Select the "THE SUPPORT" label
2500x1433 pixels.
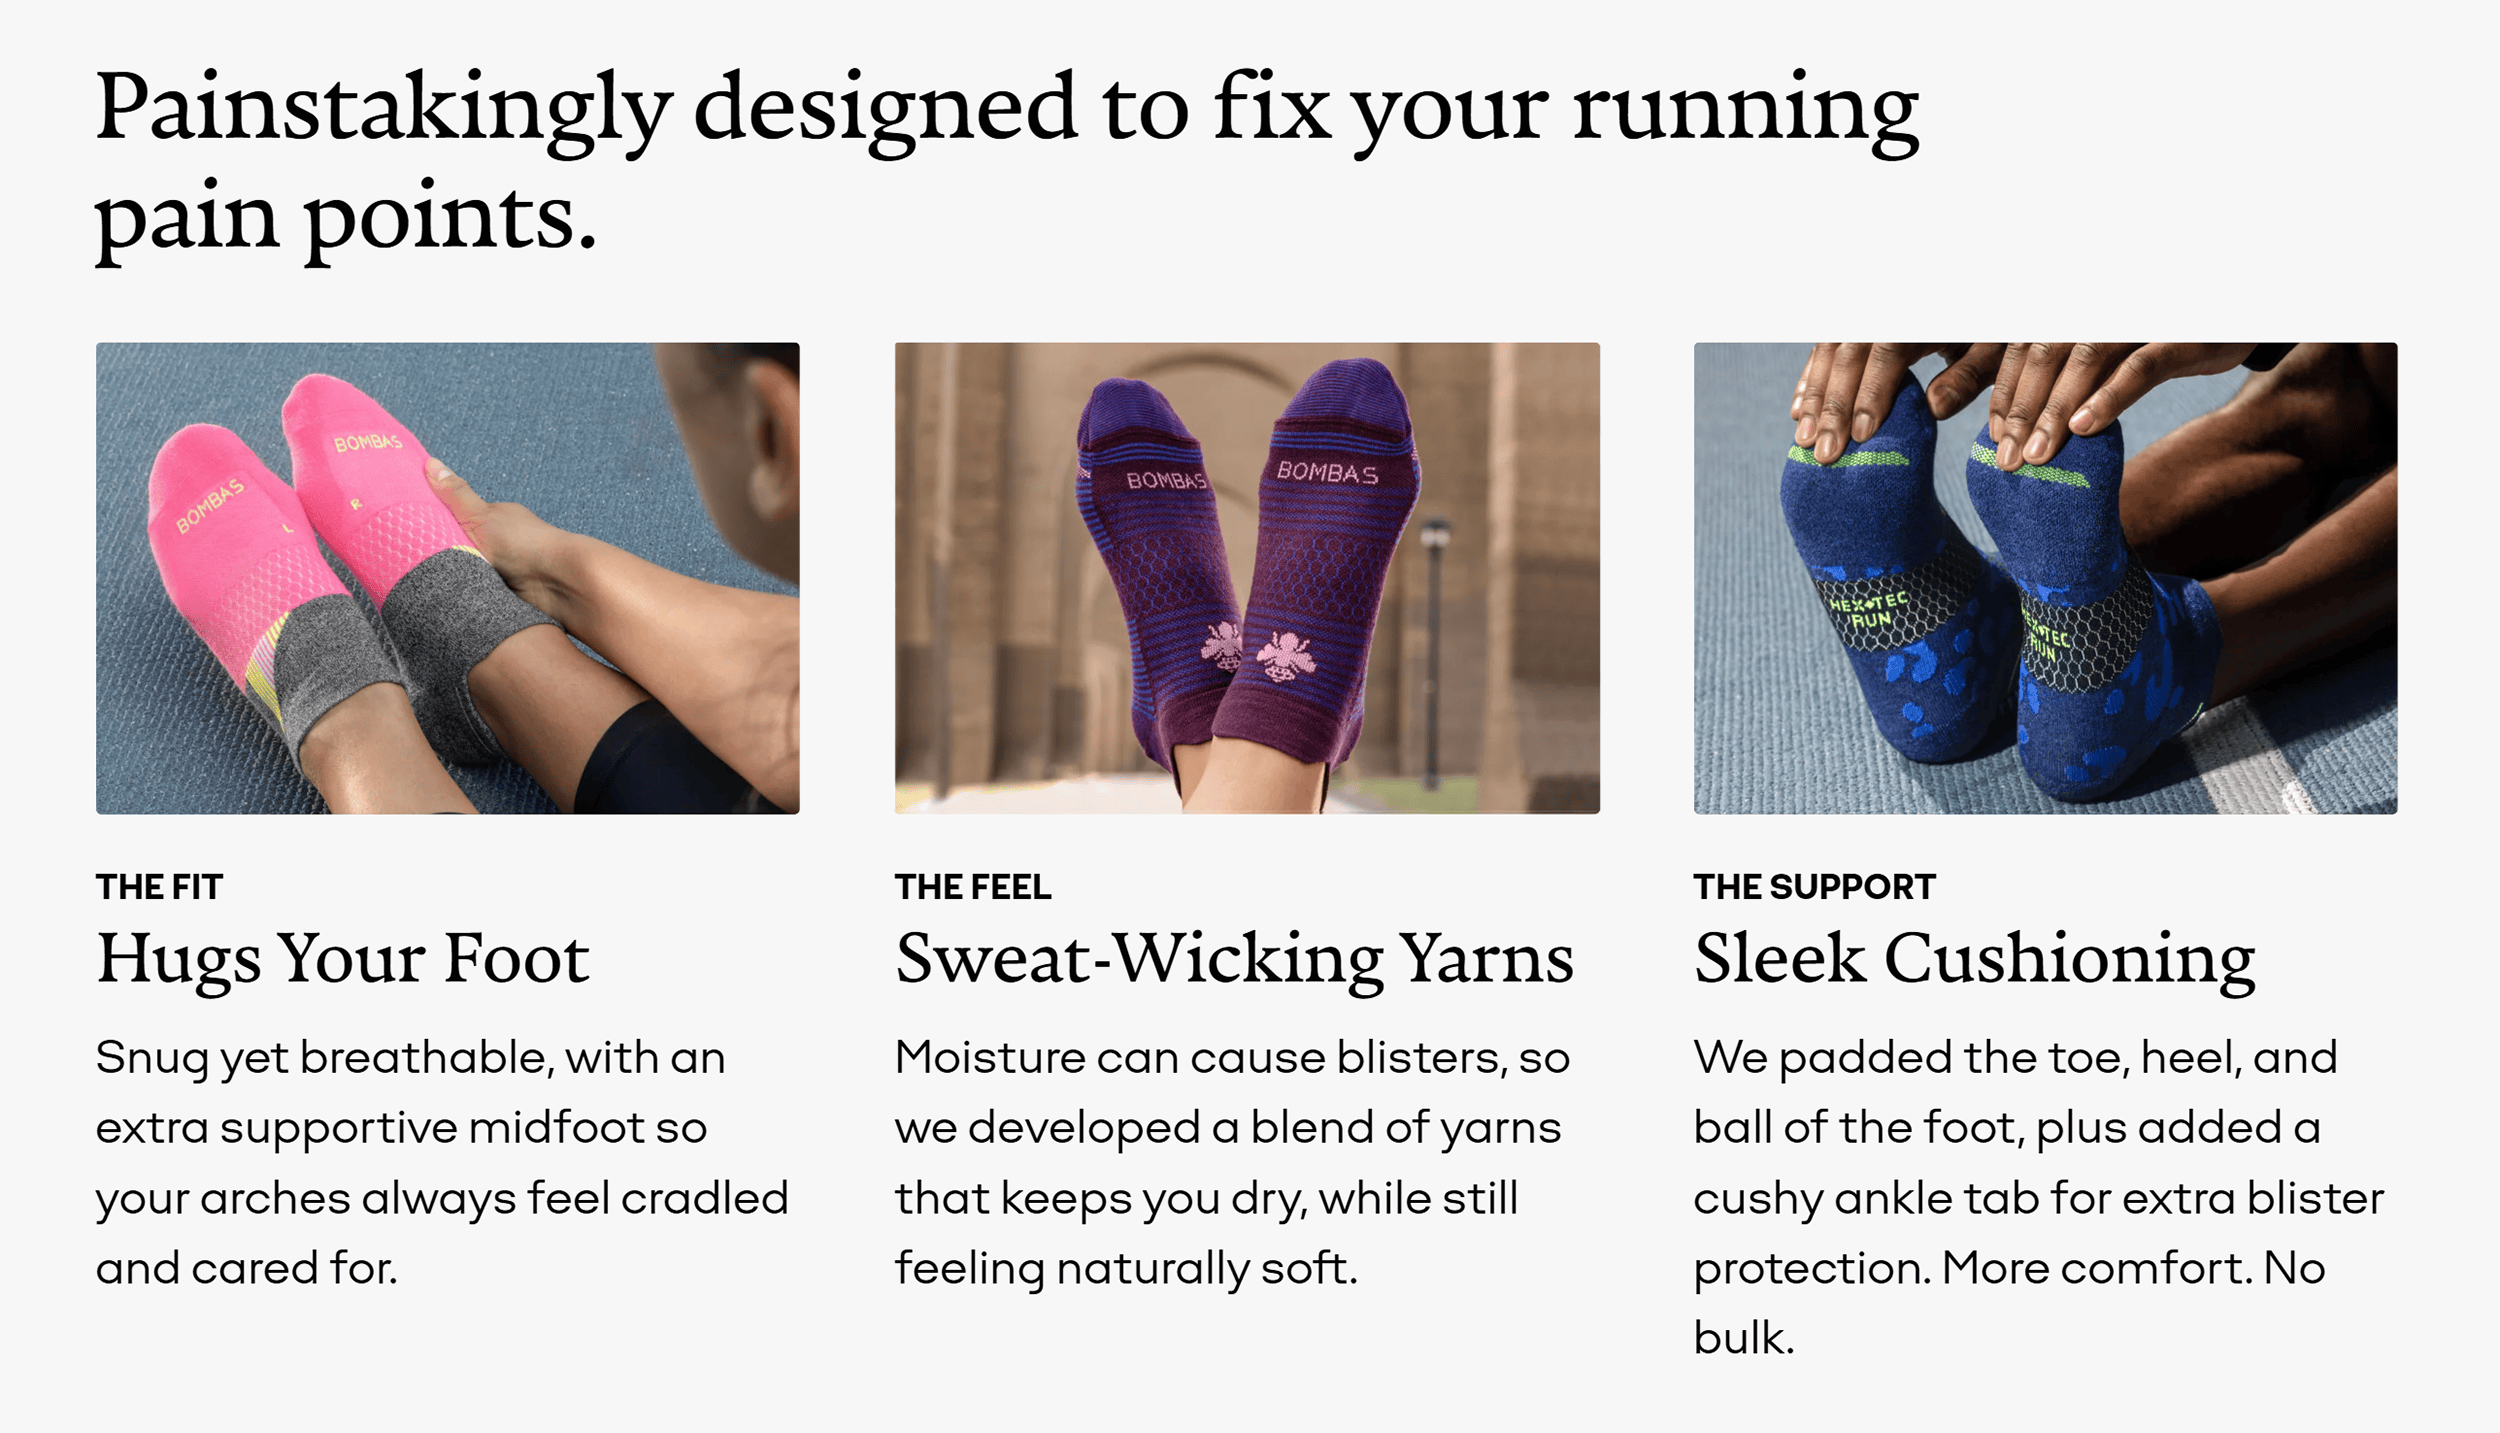(1814, 887)
